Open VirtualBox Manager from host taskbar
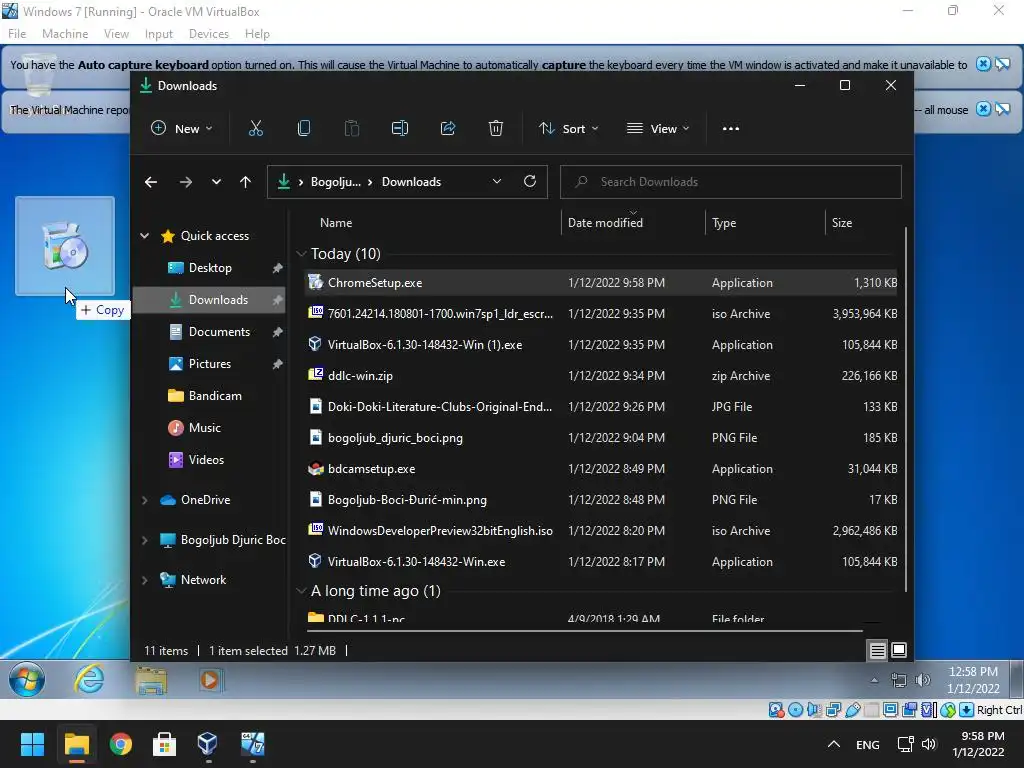Viewport: 1024px width, 768px height. coord(208,744)
